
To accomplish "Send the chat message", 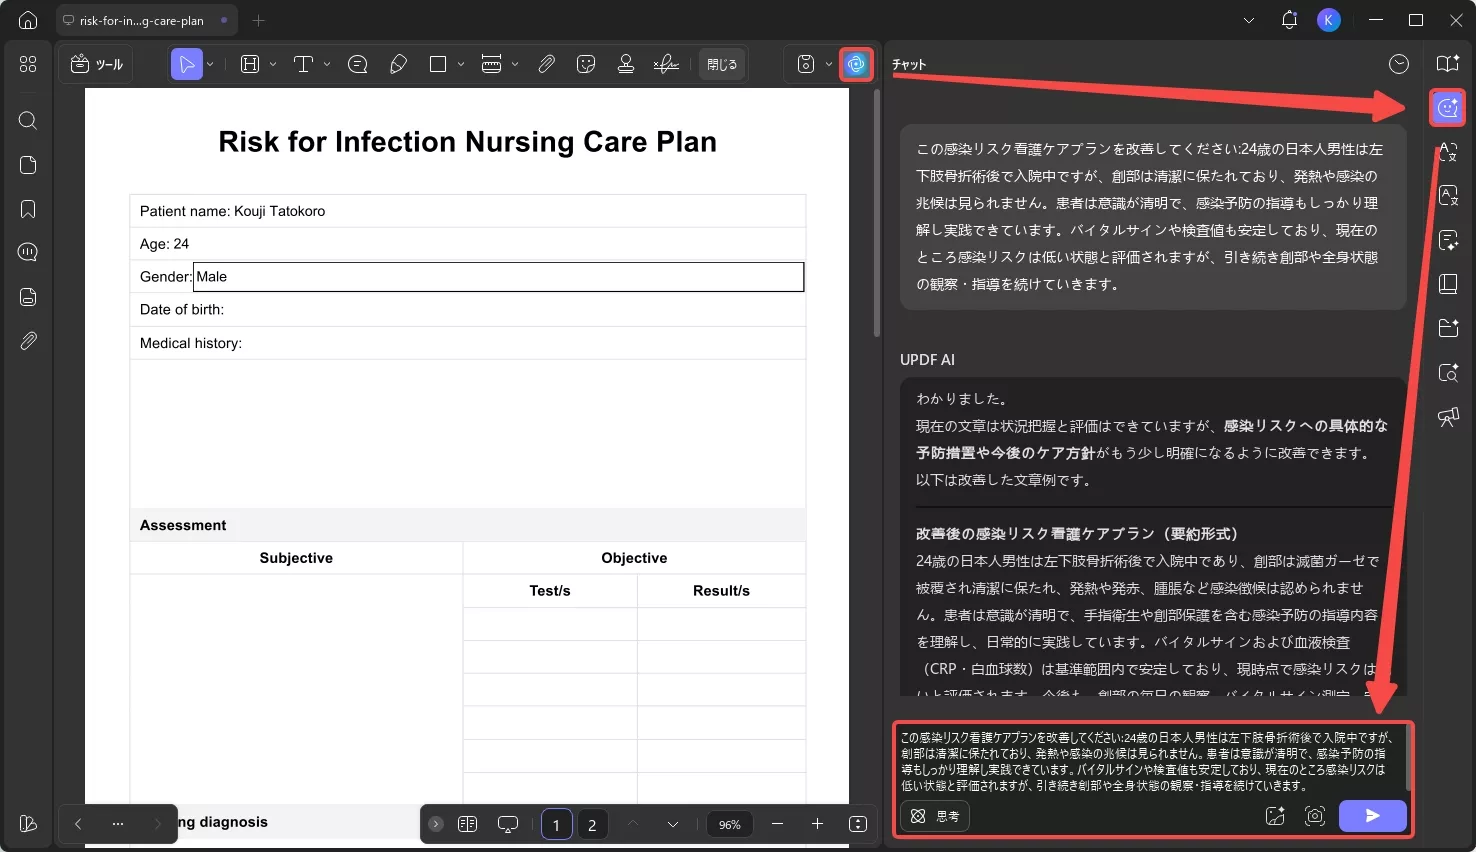I will (1372, 816).
